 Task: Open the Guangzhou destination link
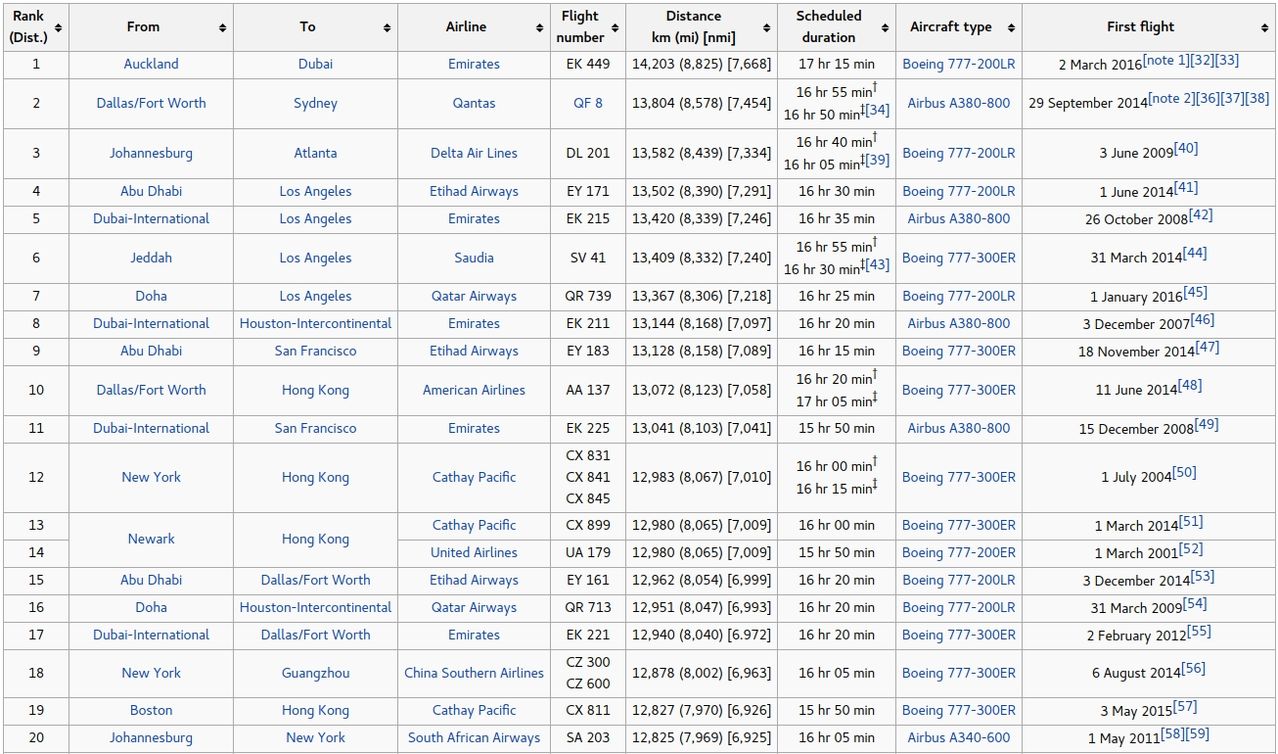(315, 673)
